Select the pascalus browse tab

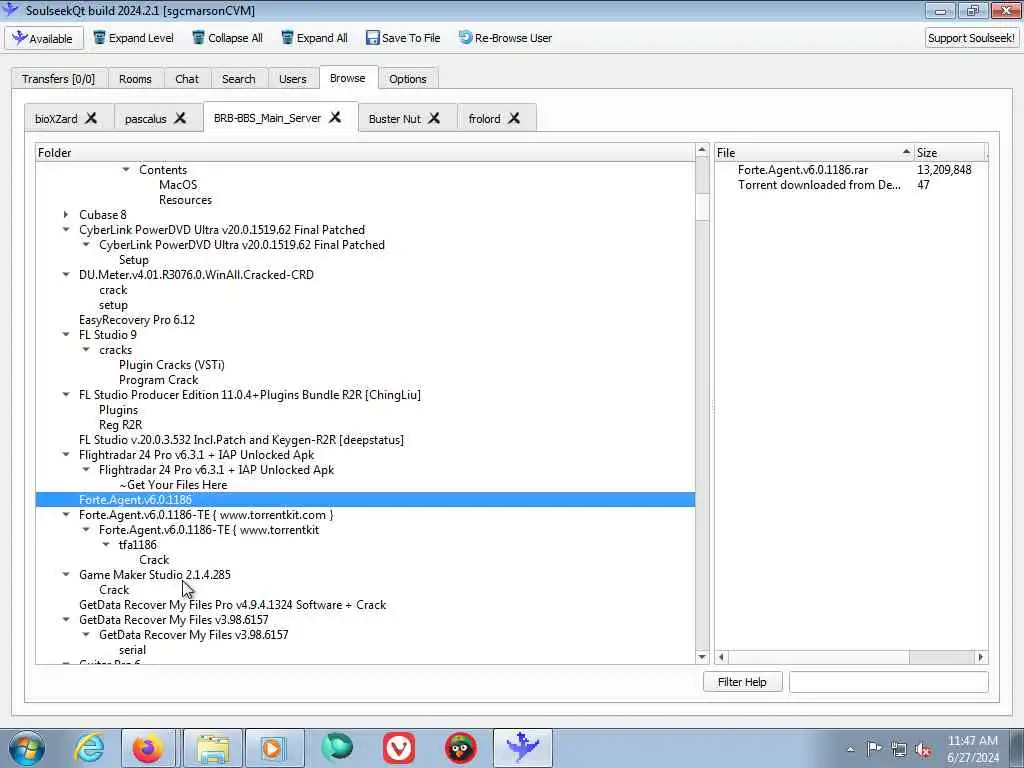click(146, 119)
